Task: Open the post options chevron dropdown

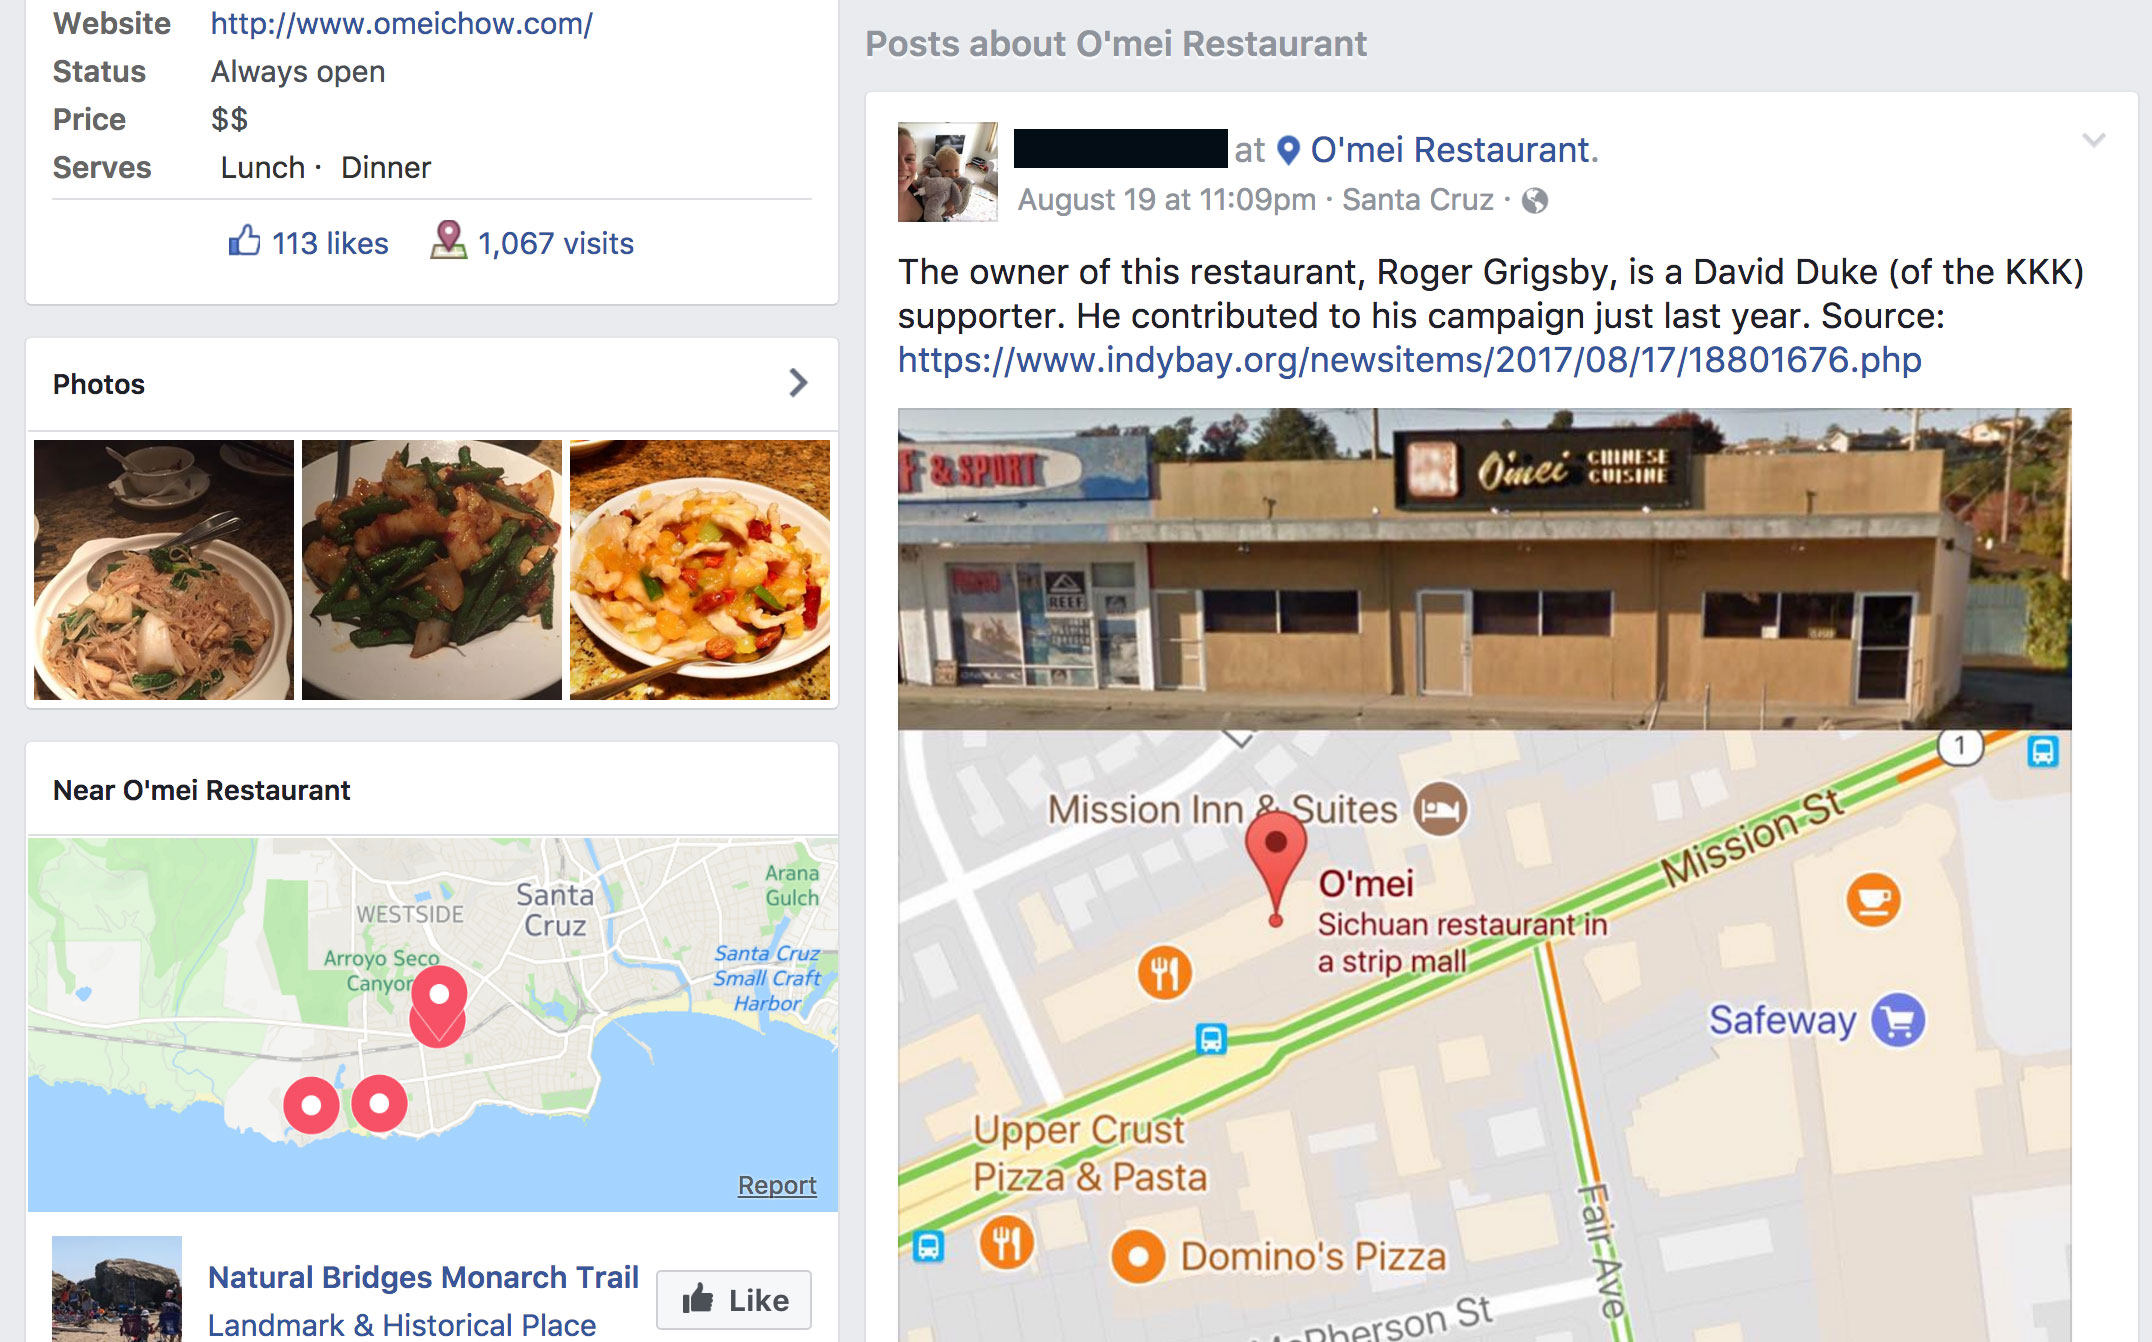Action: point(2093,140)
